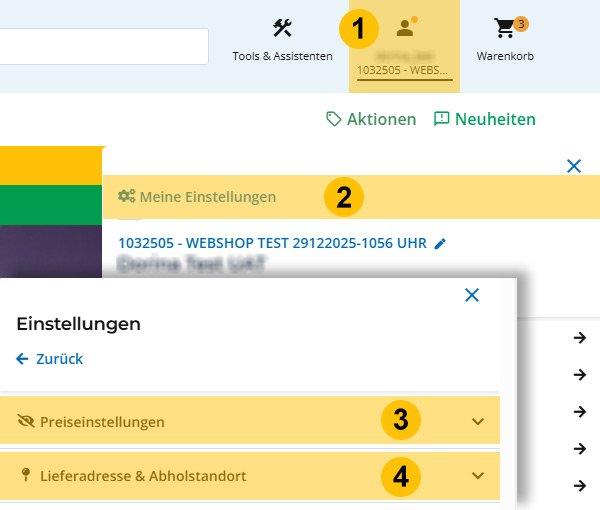Click Lieferadresse & Abholstandort chevron arrow

478,476
